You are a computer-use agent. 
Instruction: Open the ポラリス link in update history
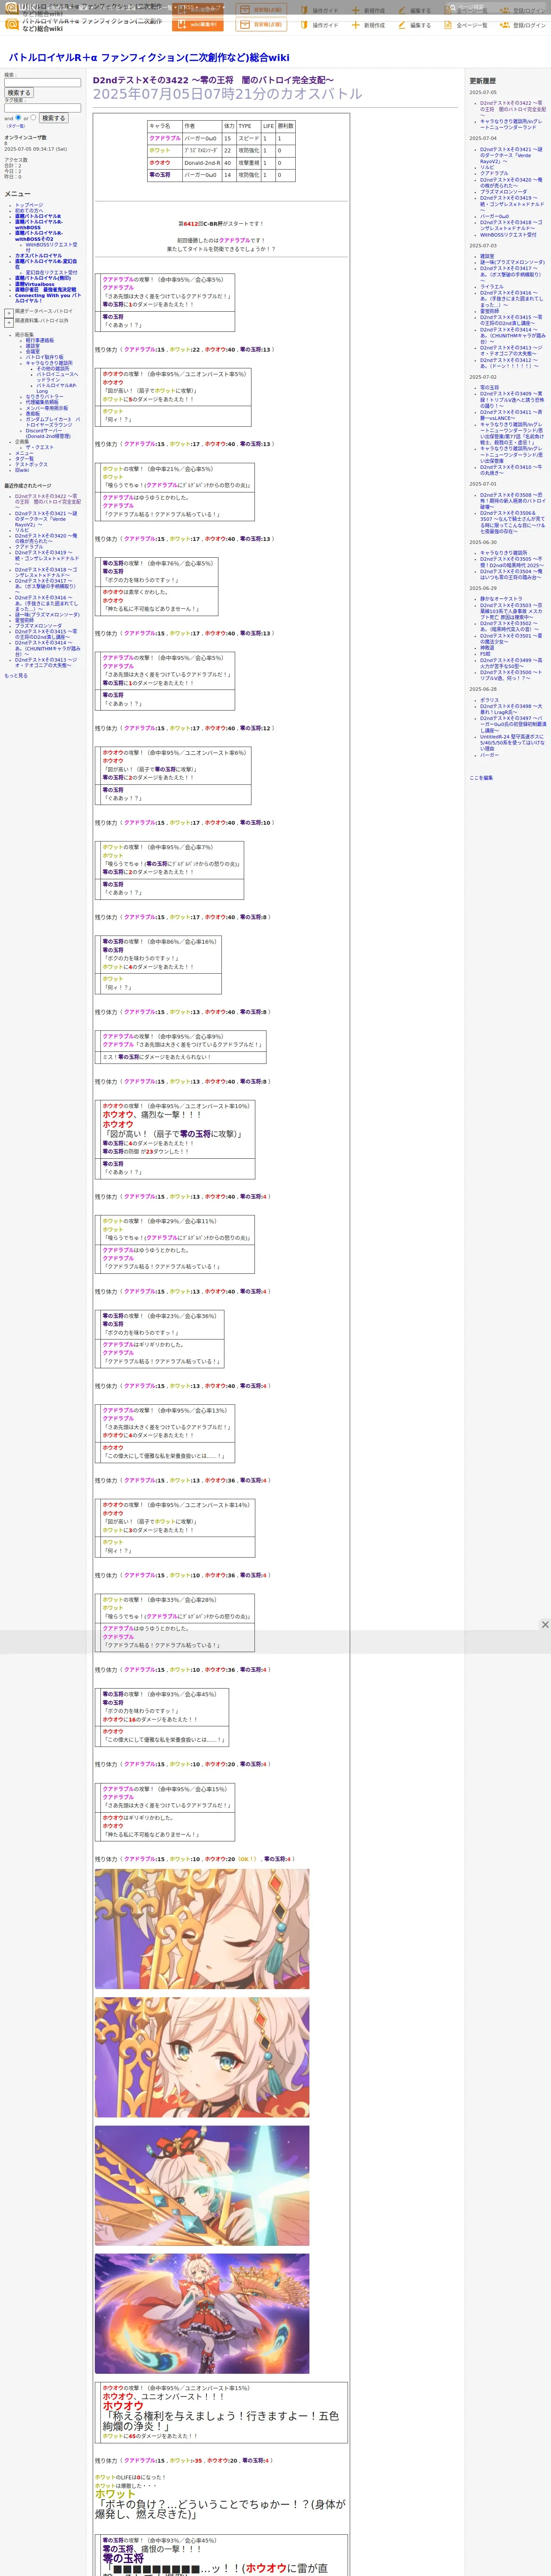(x=489, y=700)
